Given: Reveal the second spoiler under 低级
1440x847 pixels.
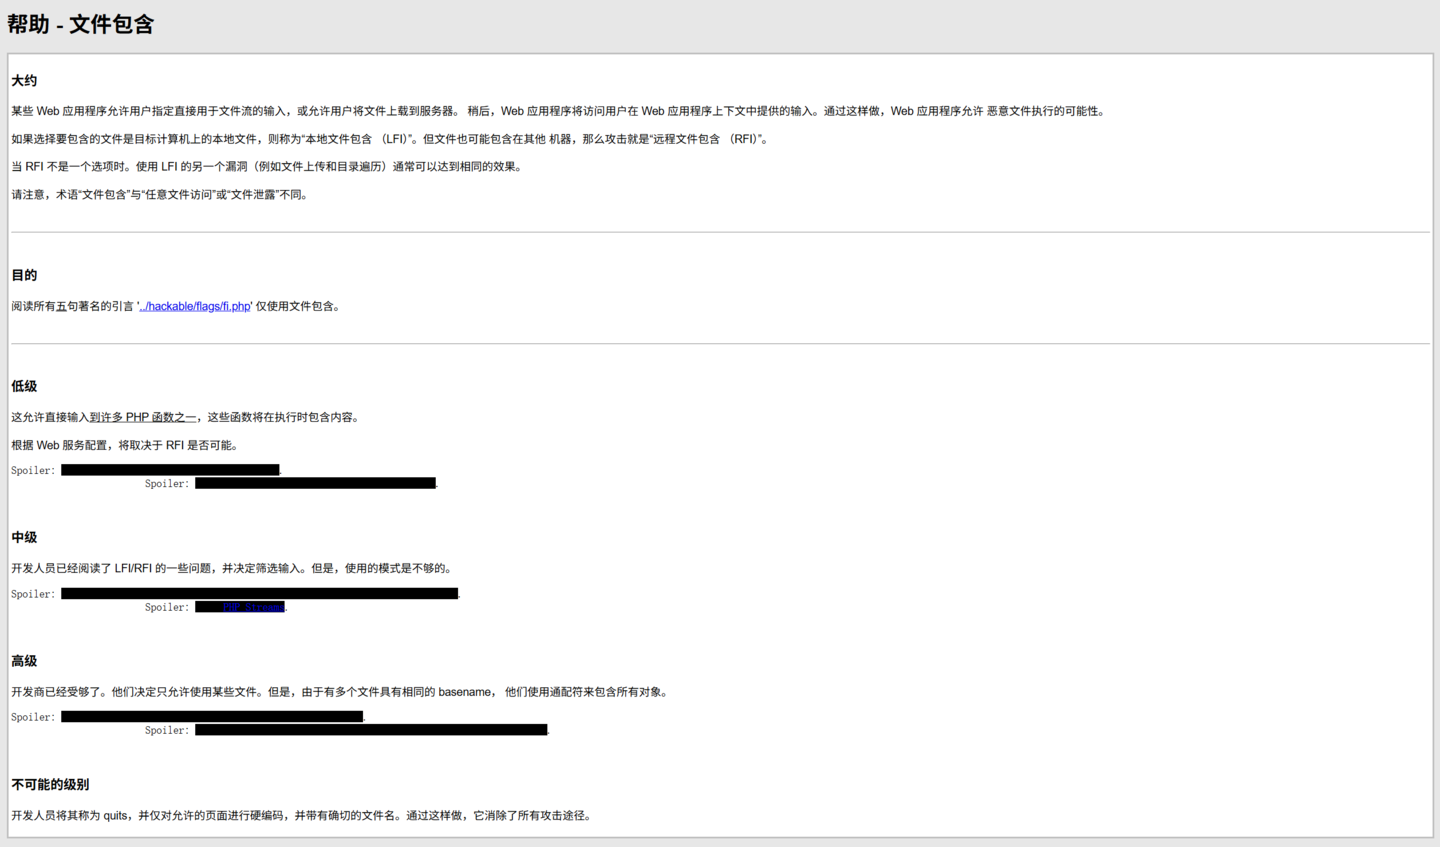Looking at the screenshot, I should click(x=315, y=483).
